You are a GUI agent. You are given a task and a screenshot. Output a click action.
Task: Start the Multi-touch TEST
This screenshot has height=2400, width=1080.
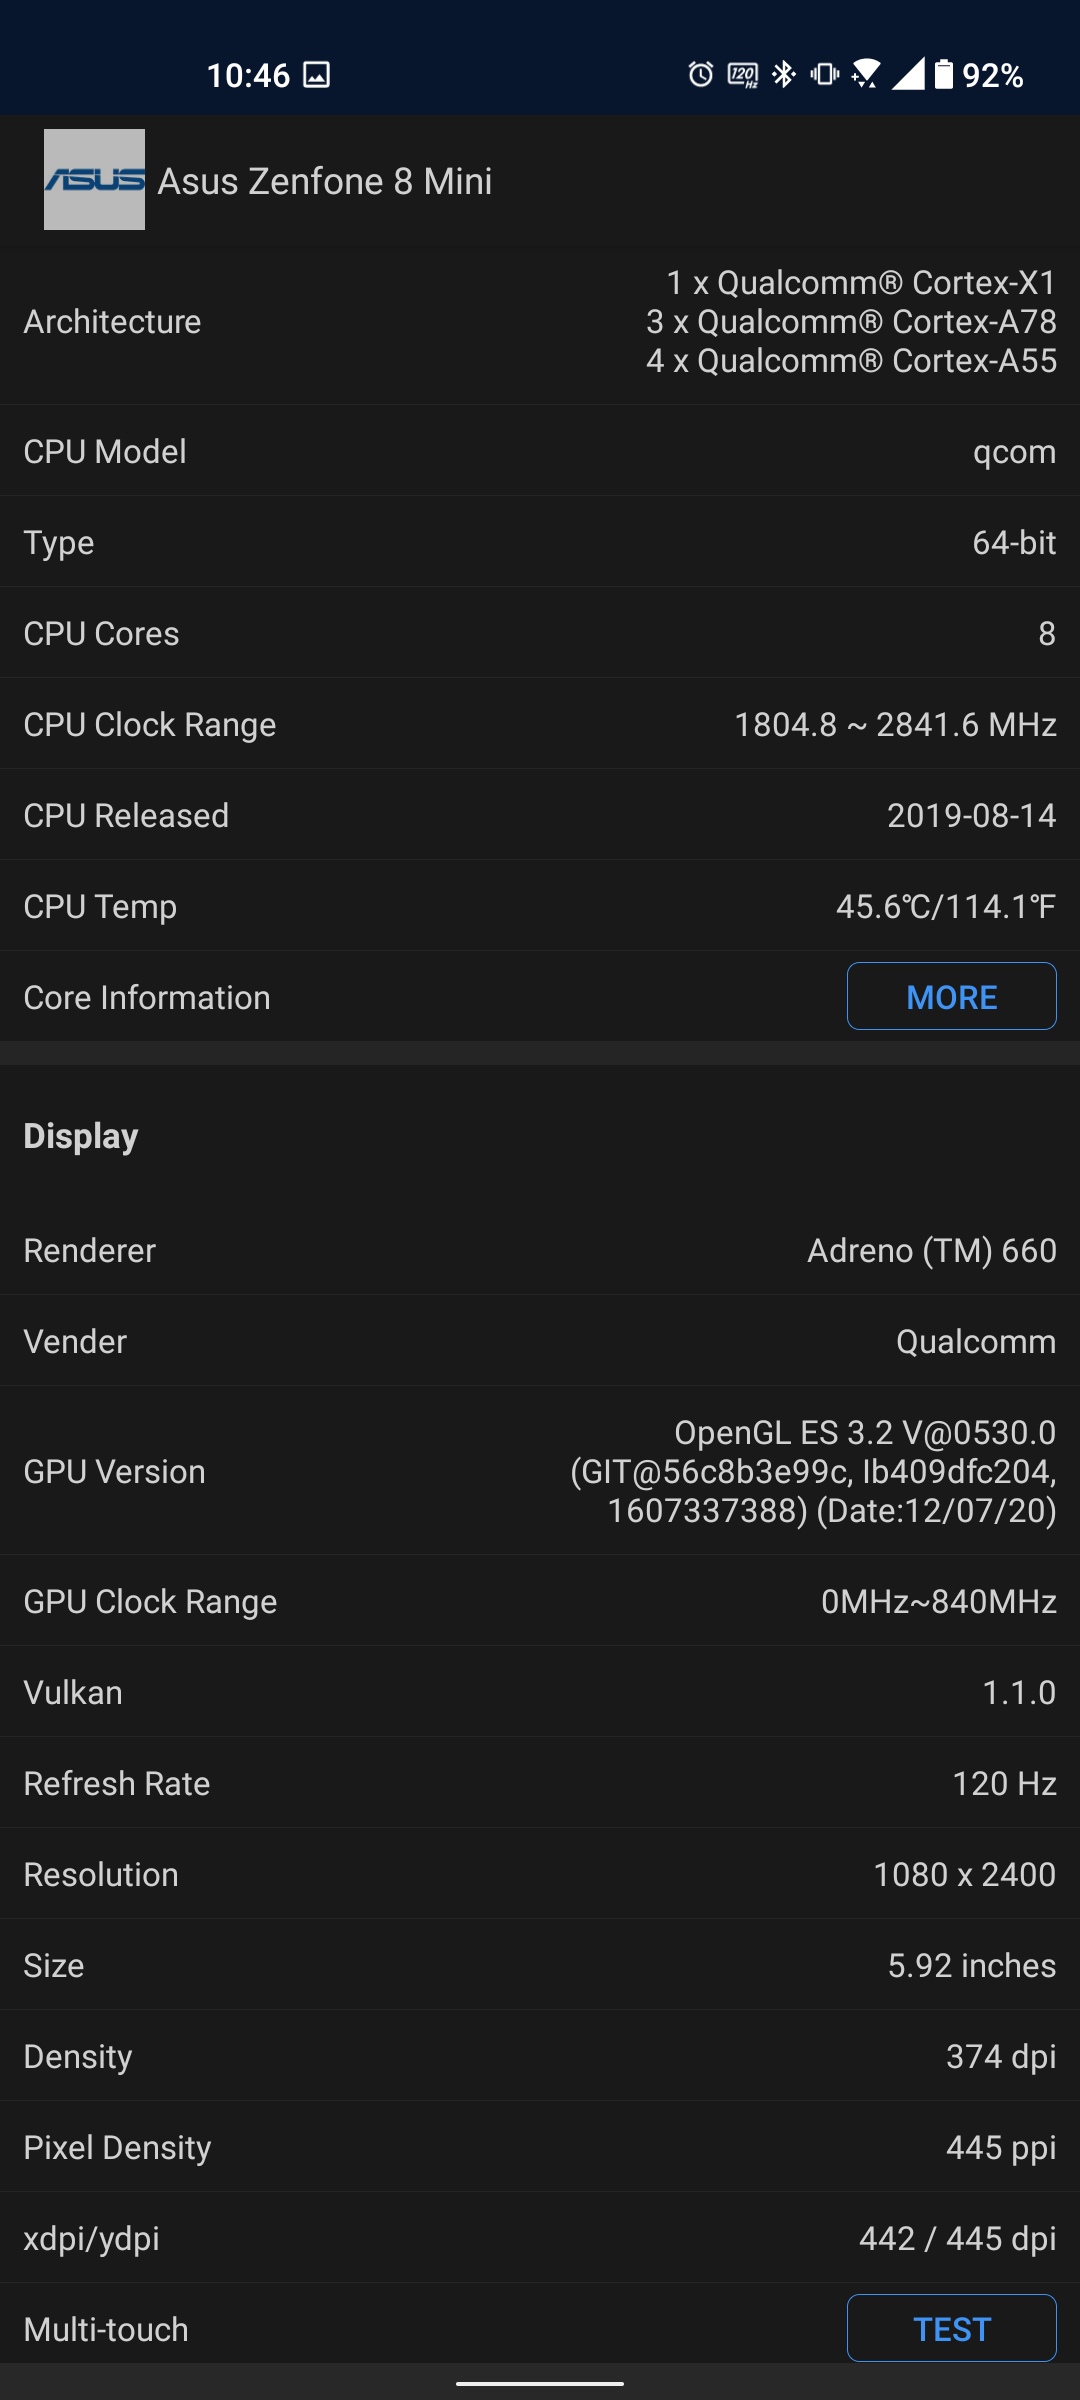click(x=951, y=2329)
